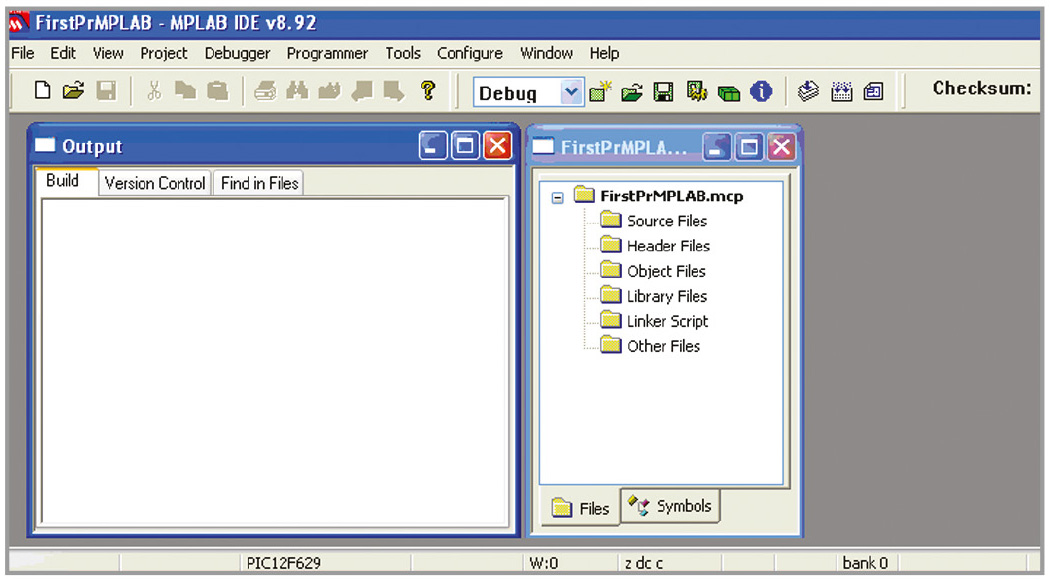Maximize the Output window
The width and height of the screenshot is (1050, 579).
click(465, 147)
